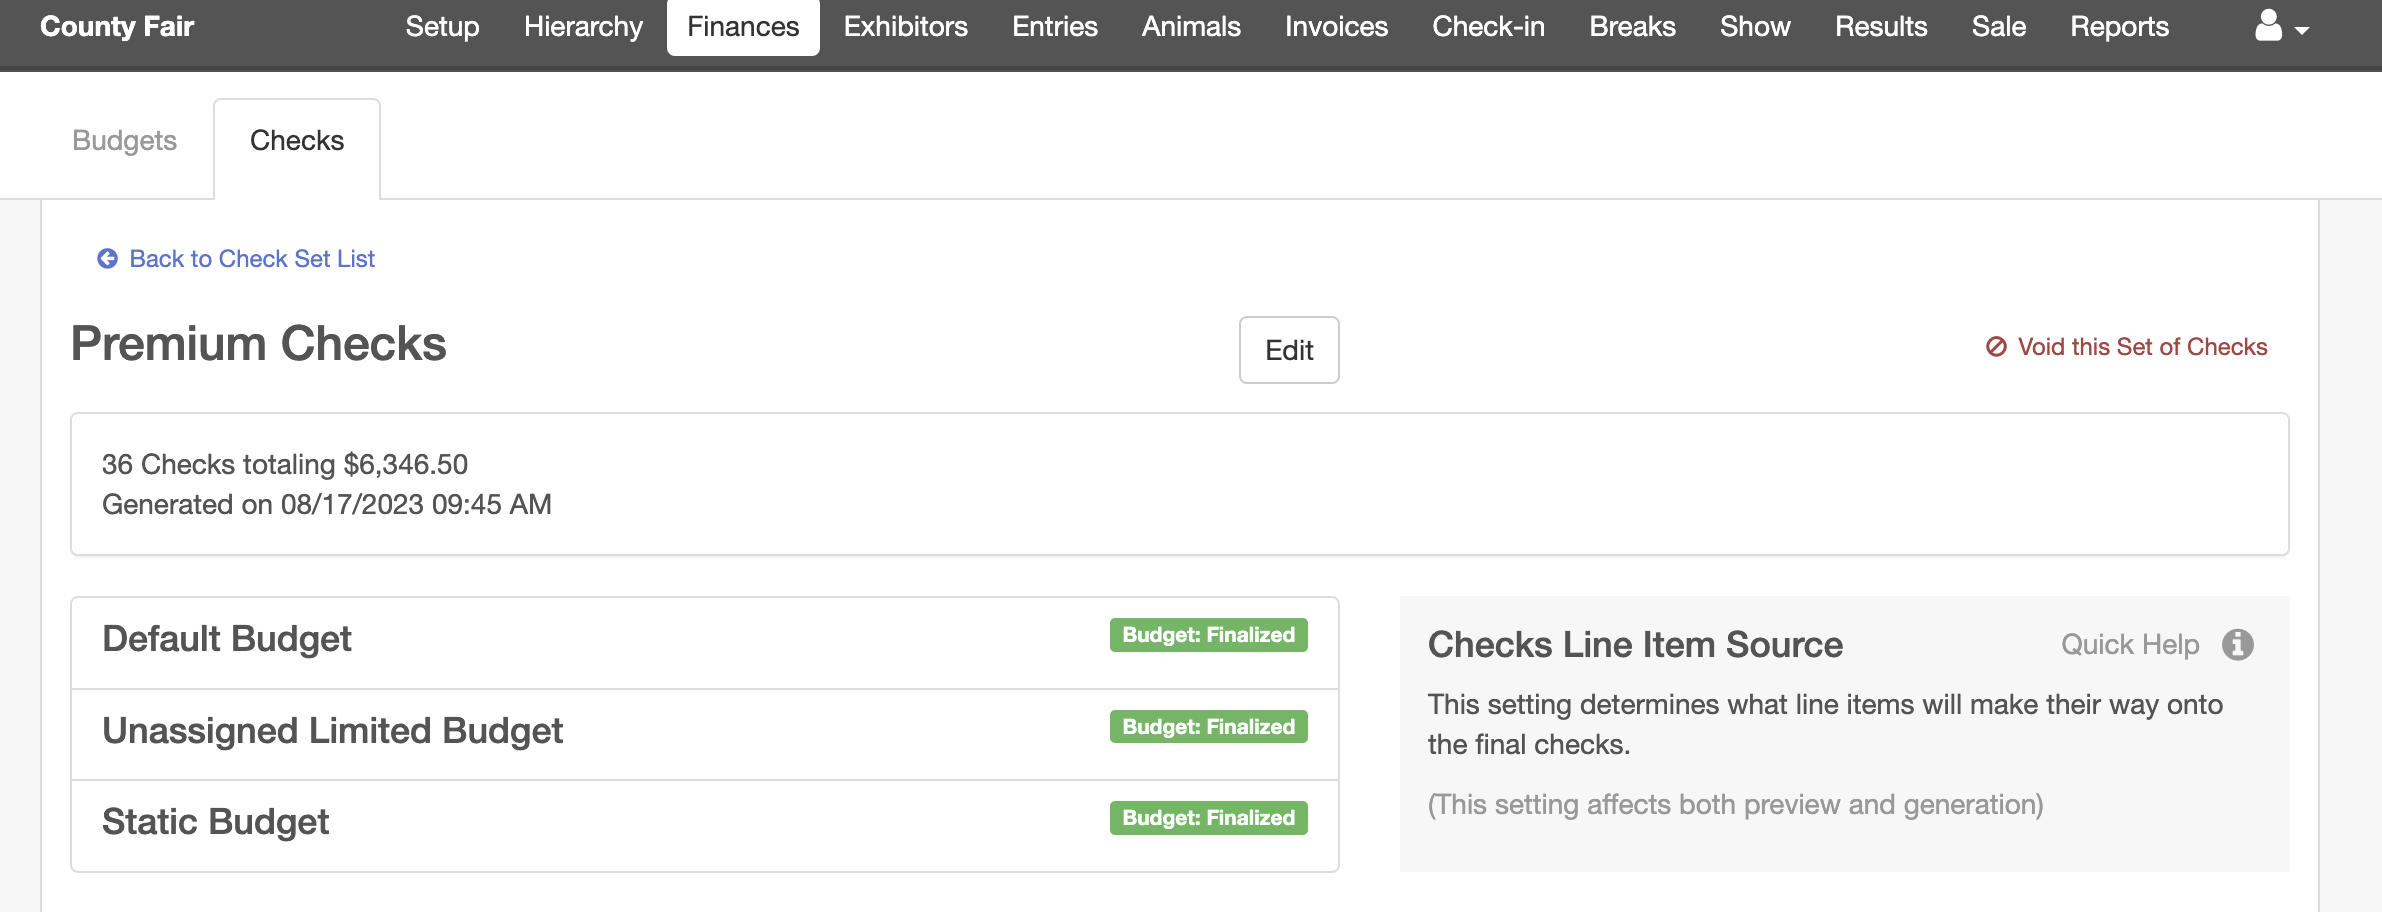The width and height of the screenshot is (2382, 912).
Task: Select the Static Budget row
Action: 705,825
